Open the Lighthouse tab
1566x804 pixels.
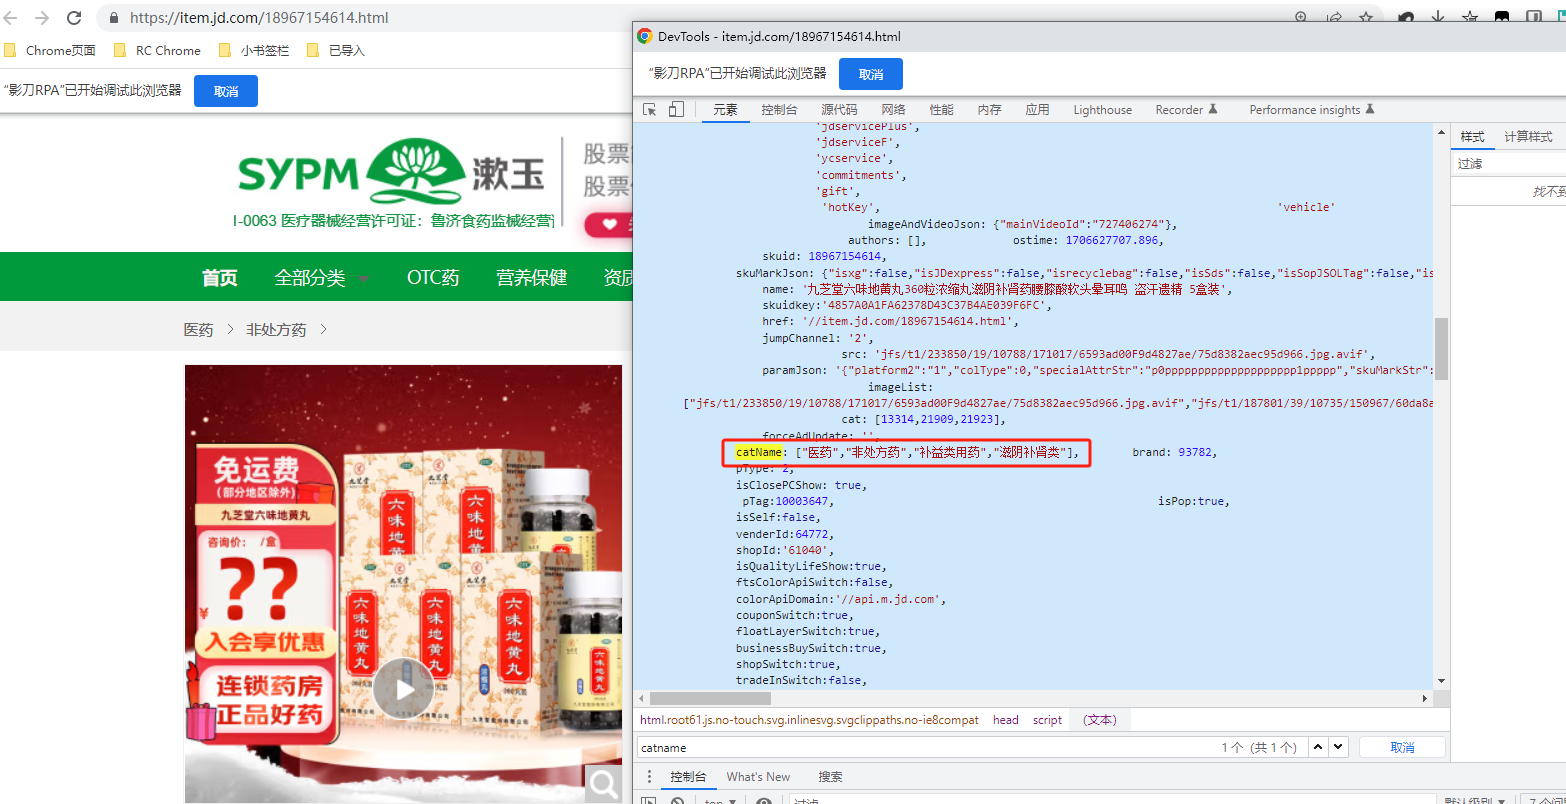(1103, 110)
